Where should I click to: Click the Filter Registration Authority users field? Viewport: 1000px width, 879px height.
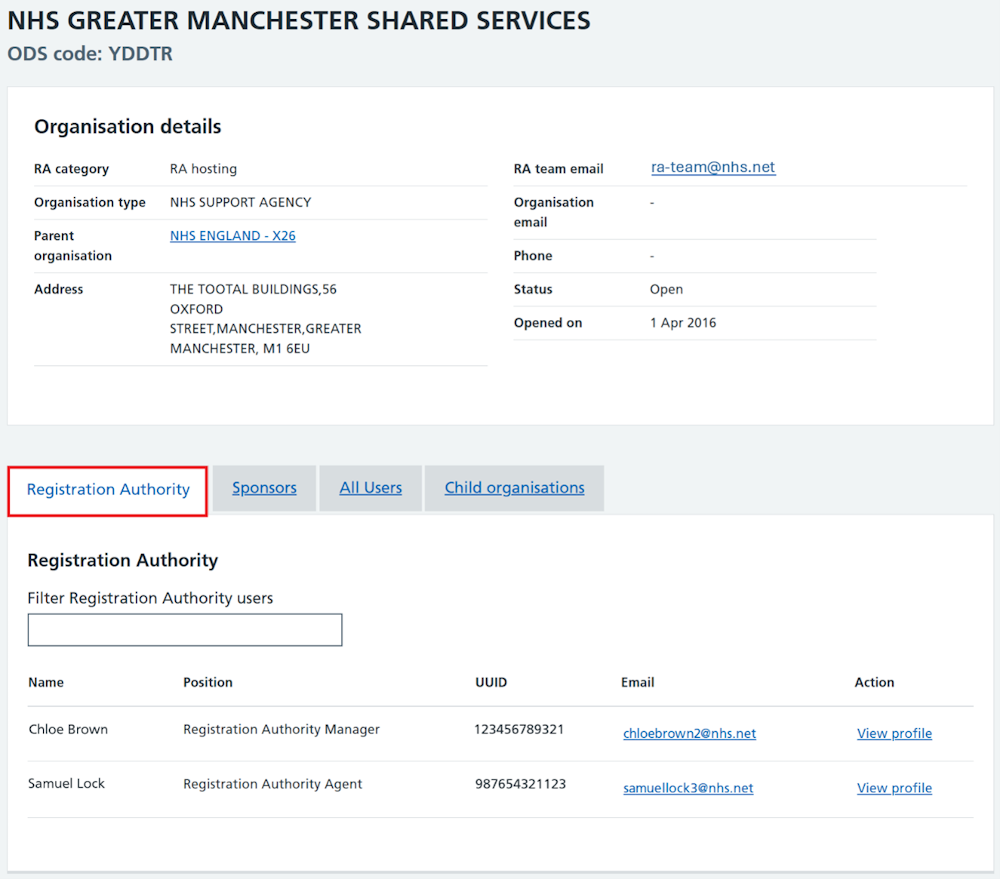pyautogui.click(x=185, y=630)
